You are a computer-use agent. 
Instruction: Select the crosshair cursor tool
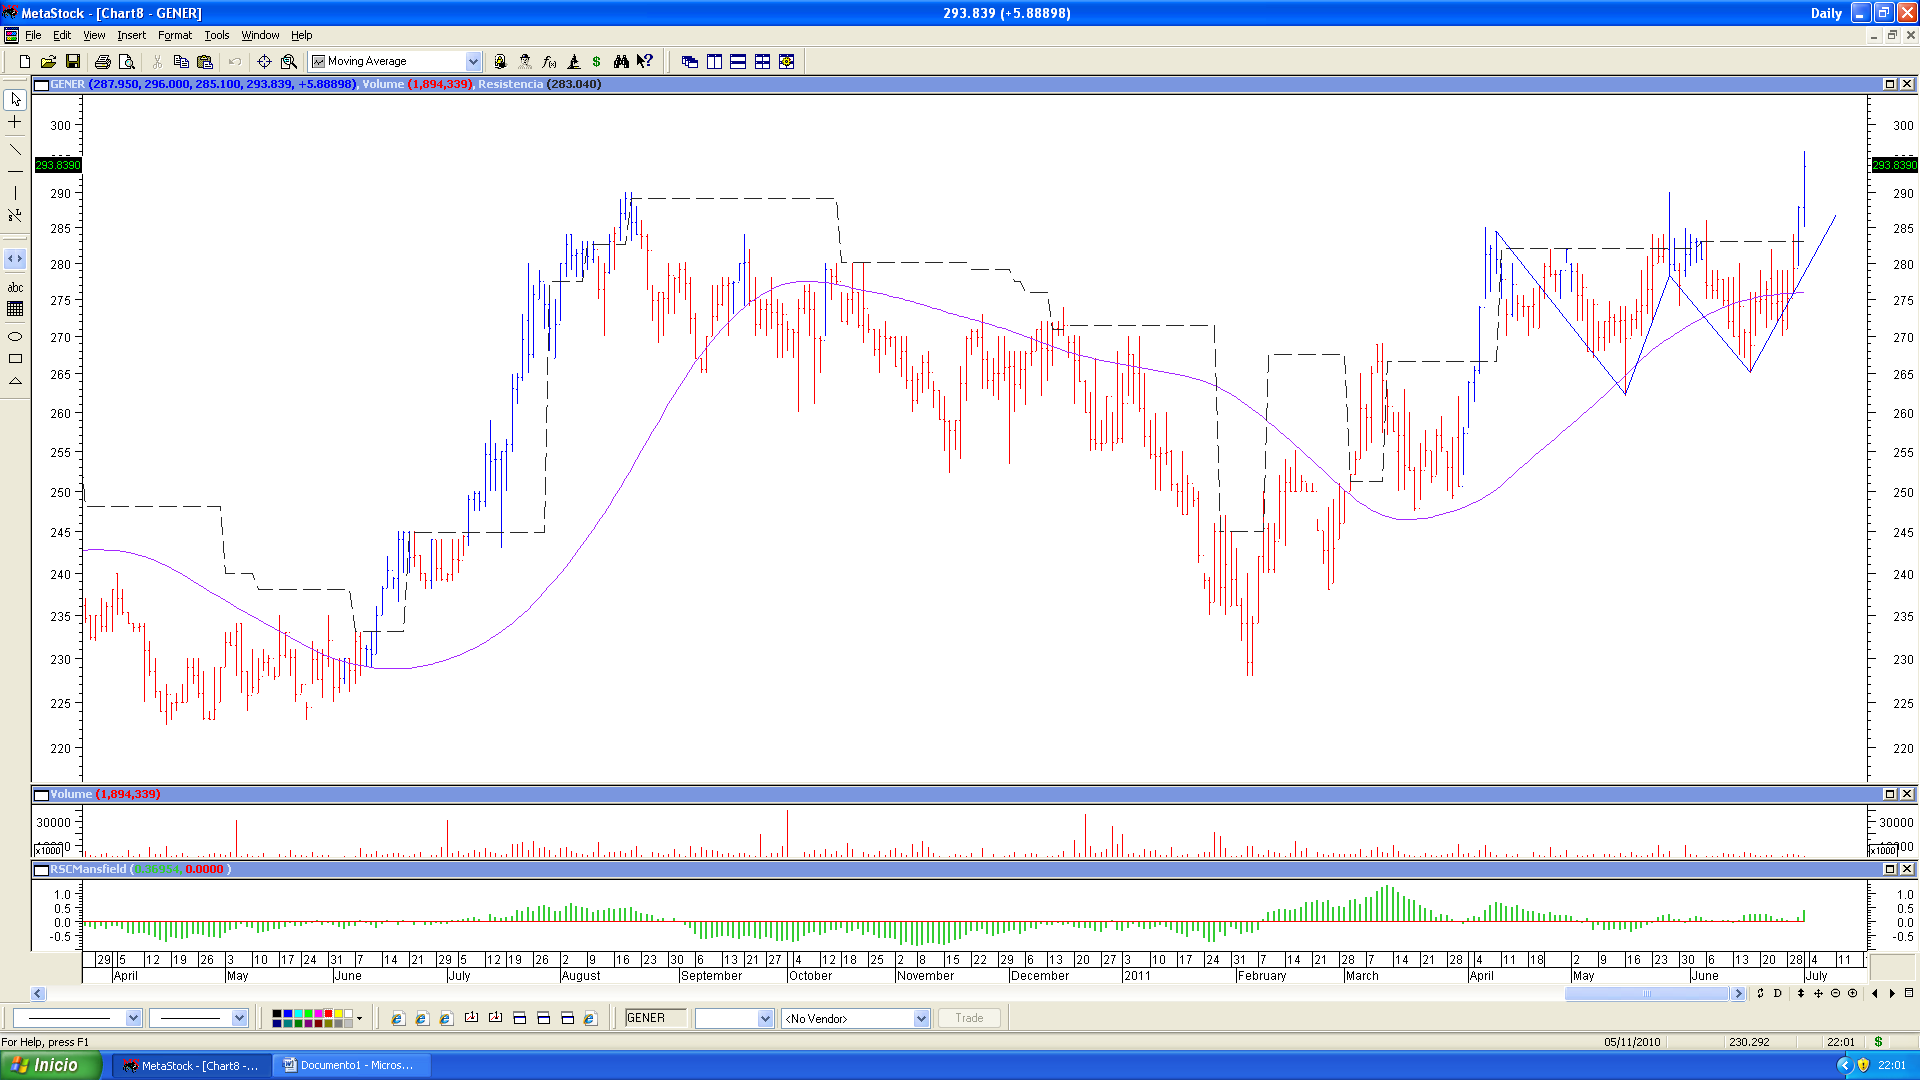15,122
